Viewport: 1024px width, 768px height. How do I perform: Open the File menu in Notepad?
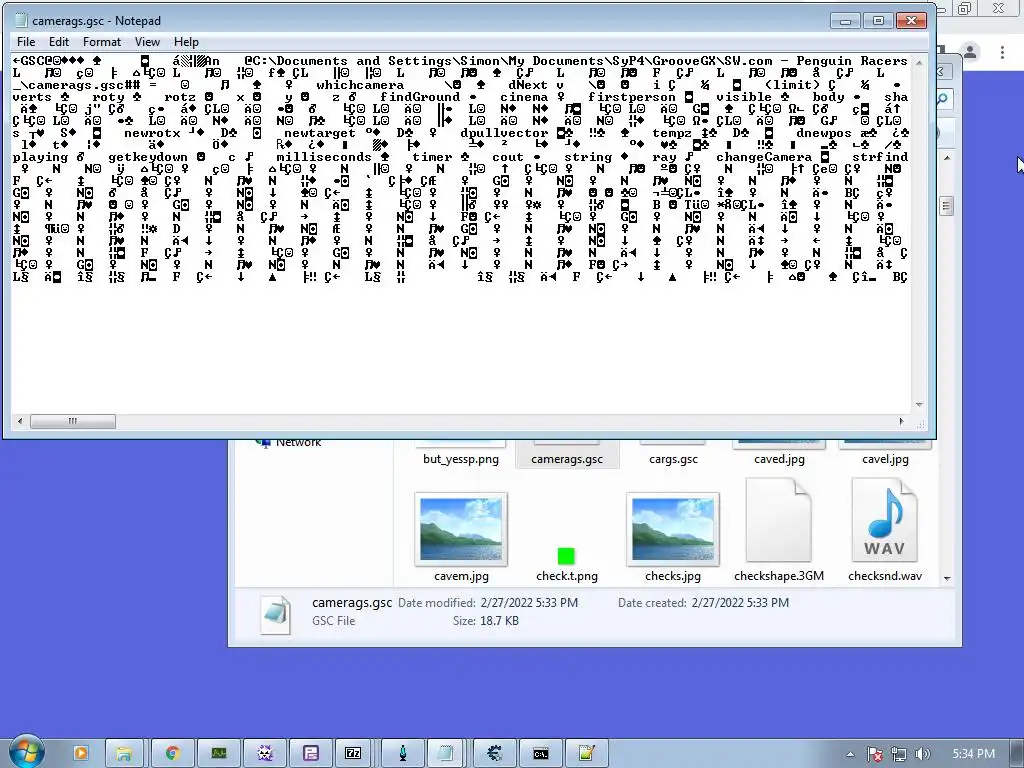26,42
